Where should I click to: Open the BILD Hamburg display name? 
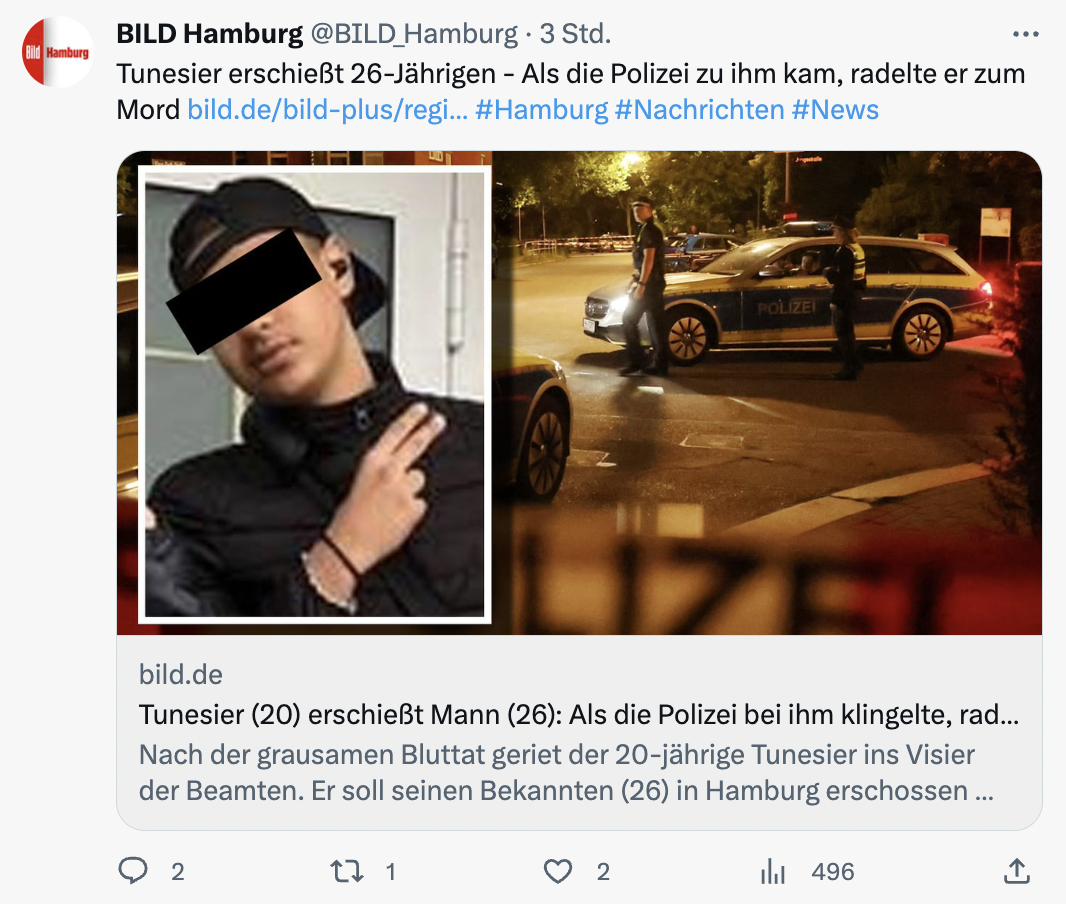click(x=209, y=33)
